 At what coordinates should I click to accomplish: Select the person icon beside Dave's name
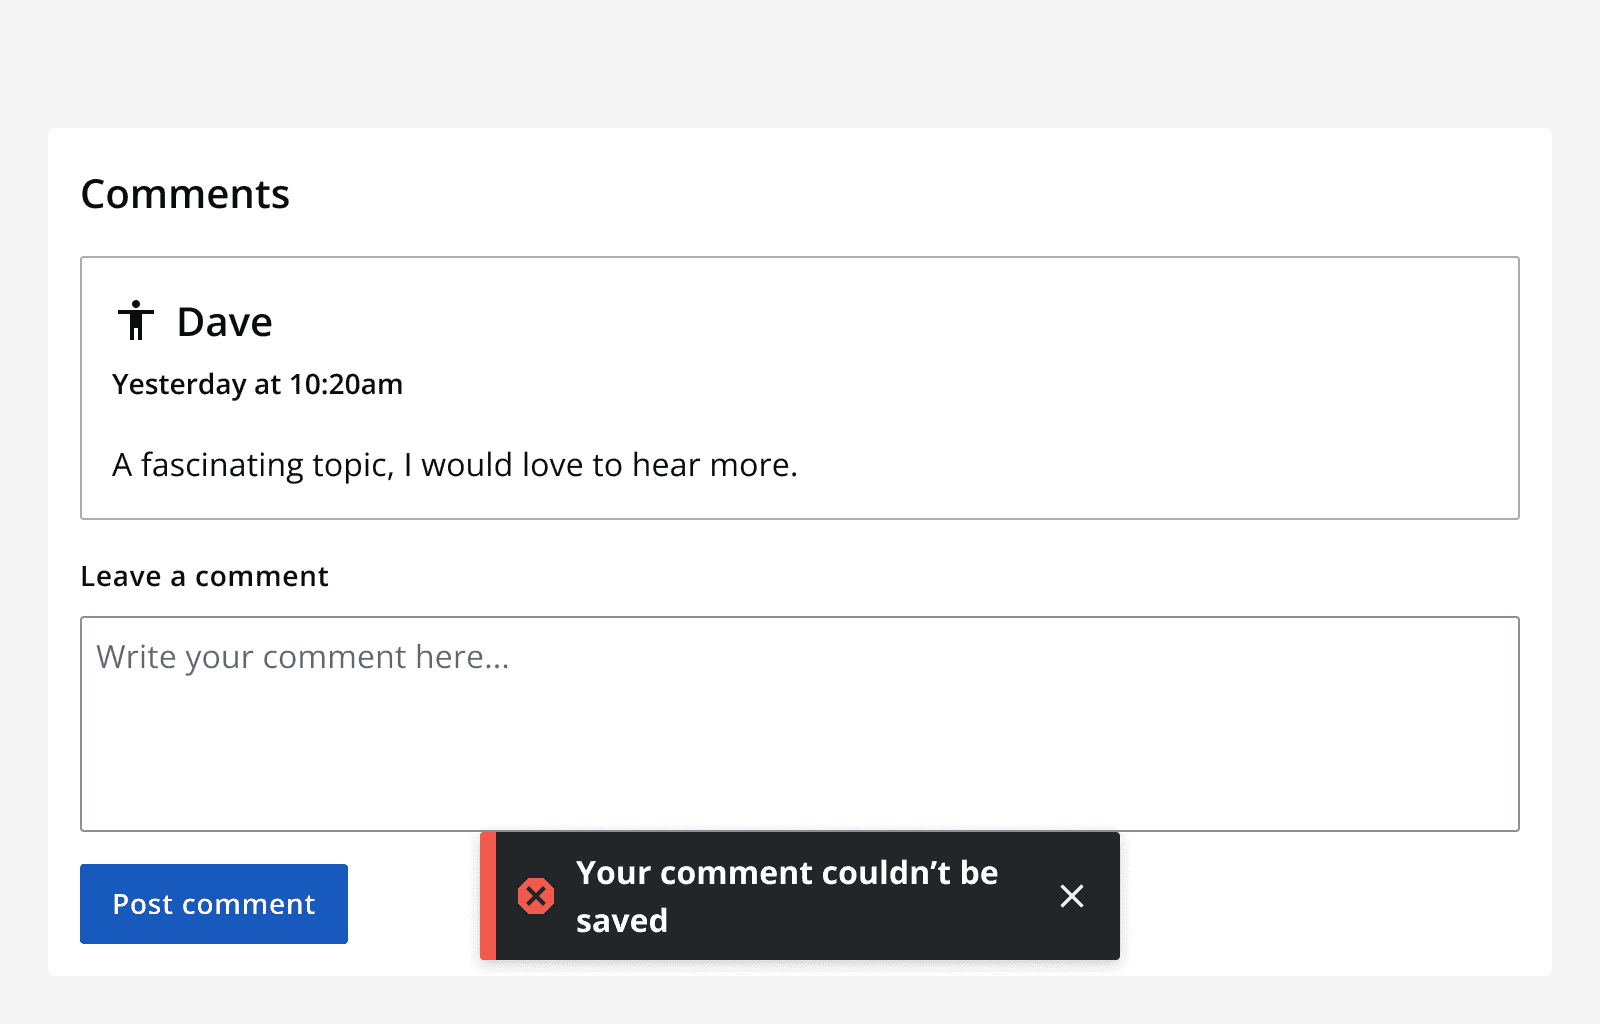(136, 320)
